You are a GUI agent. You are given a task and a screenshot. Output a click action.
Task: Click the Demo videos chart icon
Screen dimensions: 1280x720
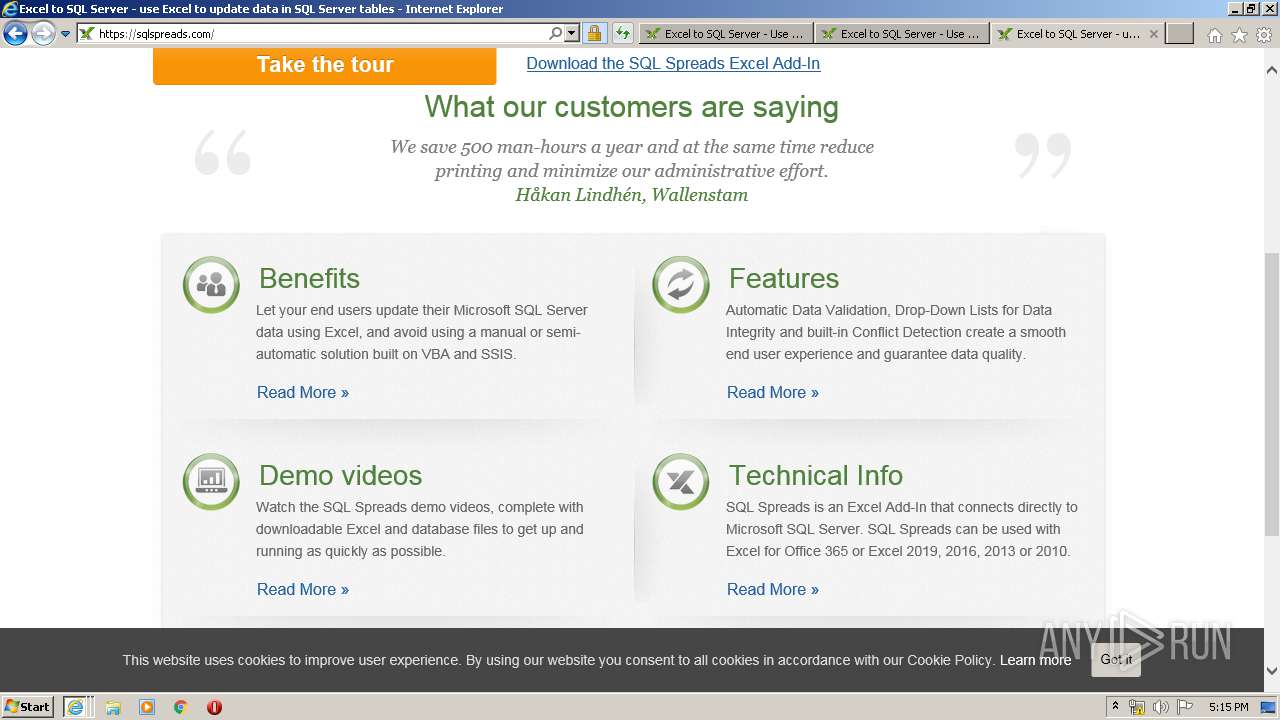coord(211,482)
